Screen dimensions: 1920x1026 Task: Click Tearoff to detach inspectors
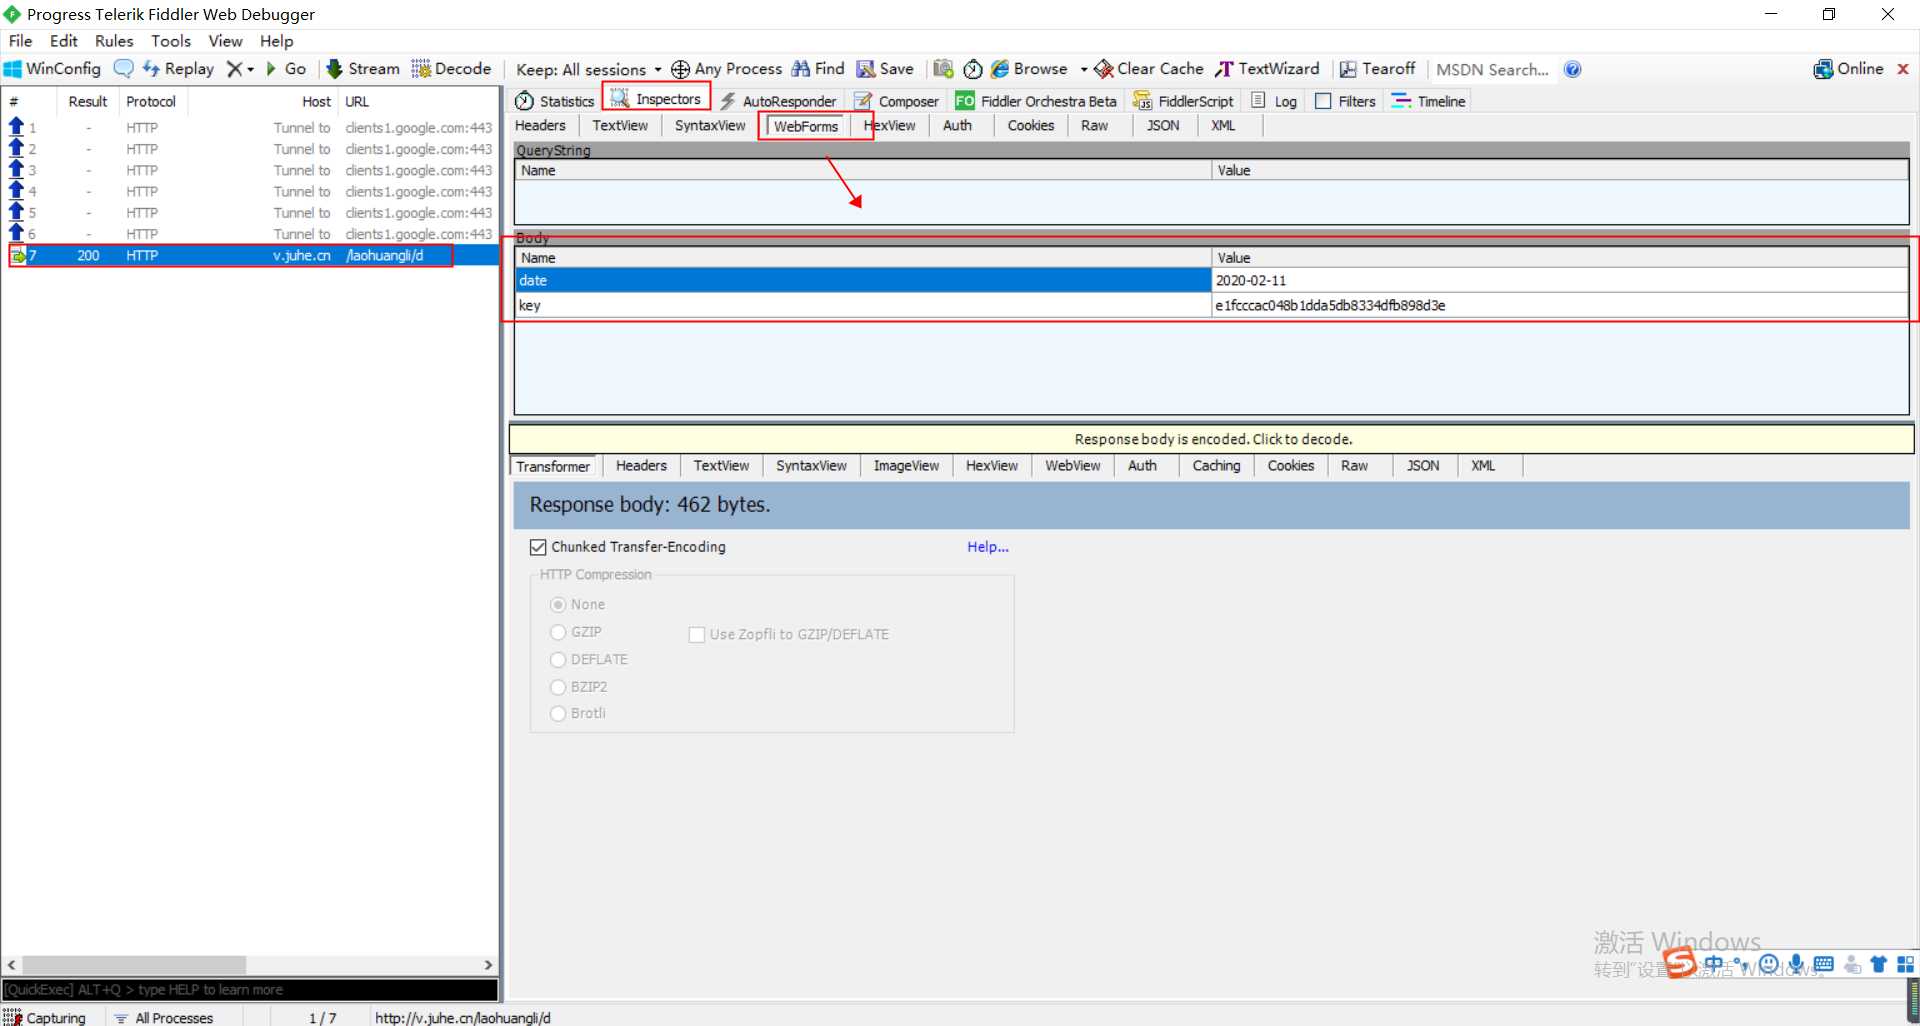pos(1378,69)
